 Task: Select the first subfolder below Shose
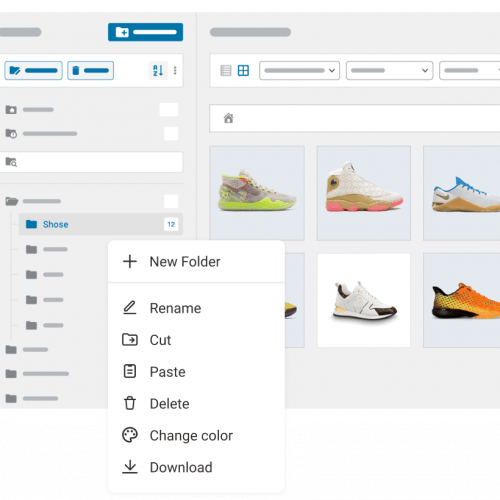[x=47, y=249]
